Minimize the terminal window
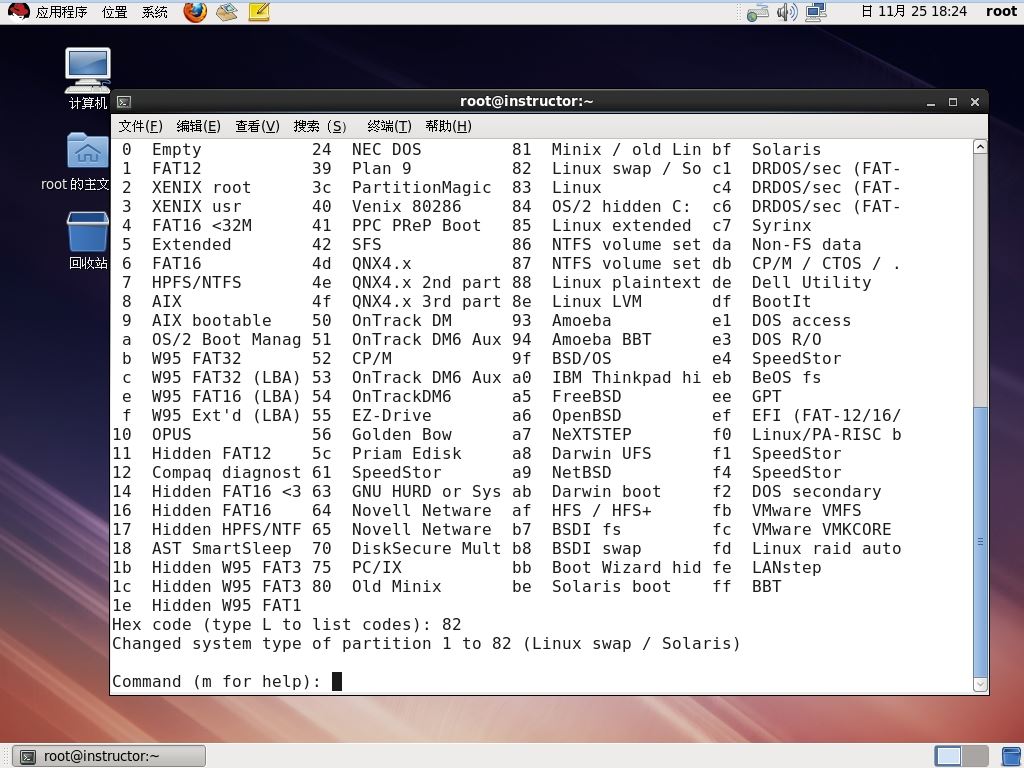The image size is (1024, 768). point(931,103)
